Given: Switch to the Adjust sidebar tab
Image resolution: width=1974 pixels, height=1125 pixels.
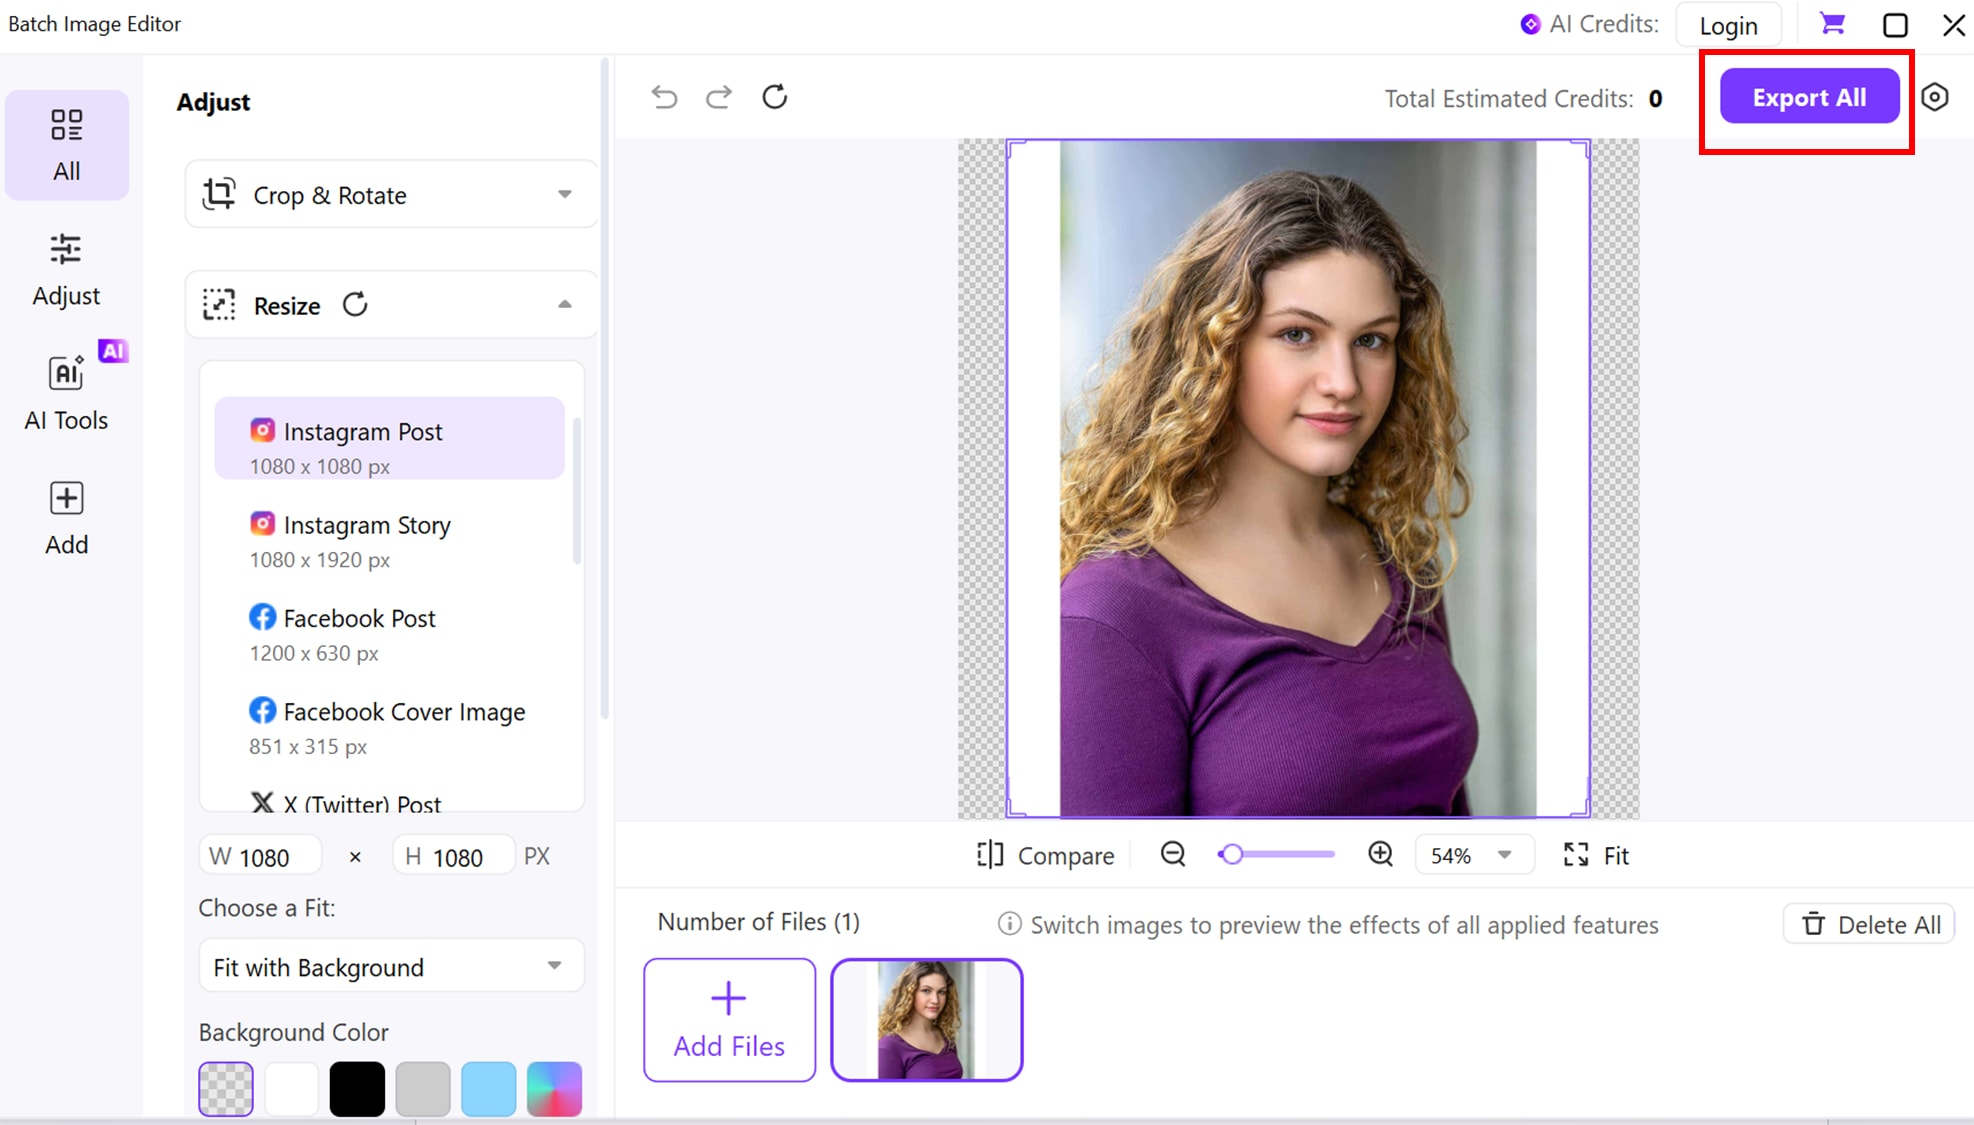Looking at the screenshot, I should (x=66, y=269).
